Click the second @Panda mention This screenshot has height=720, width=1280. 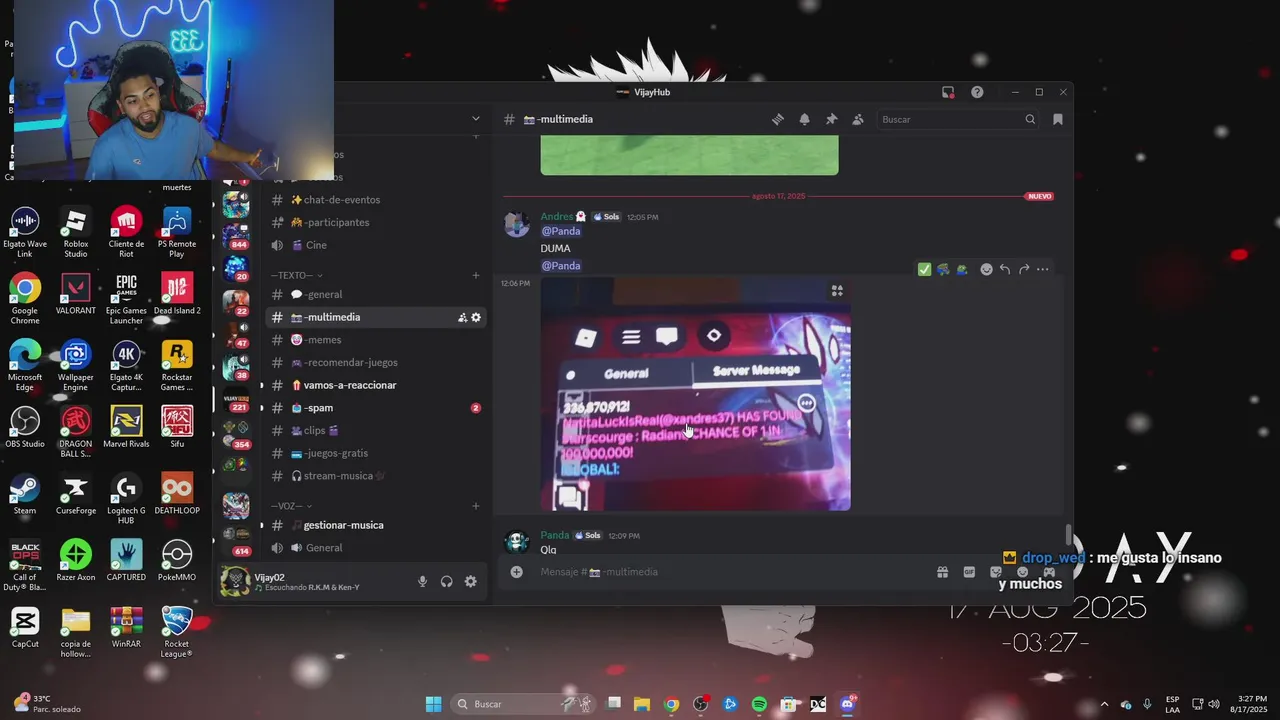pyautogui.click(x=561, y=266)
